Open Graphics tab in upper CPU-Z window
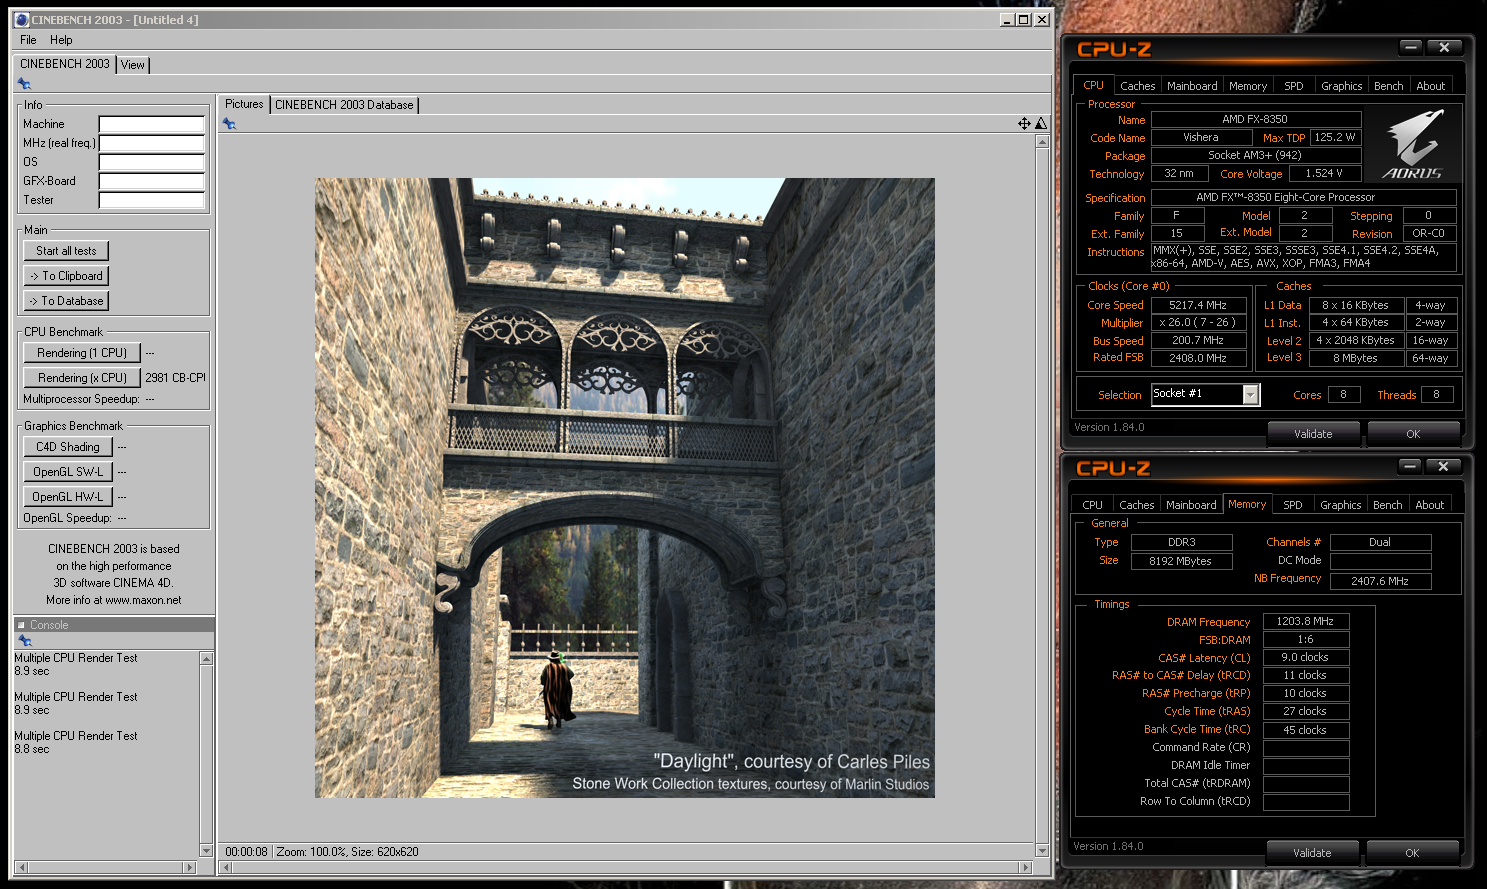Screen dimensions: 1487x889 click(1341, 86)
